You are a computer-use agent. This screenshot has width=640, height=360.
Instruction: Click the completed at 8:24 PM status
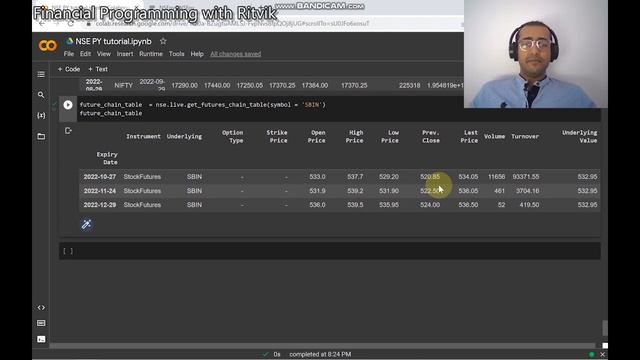coord(320,354)
